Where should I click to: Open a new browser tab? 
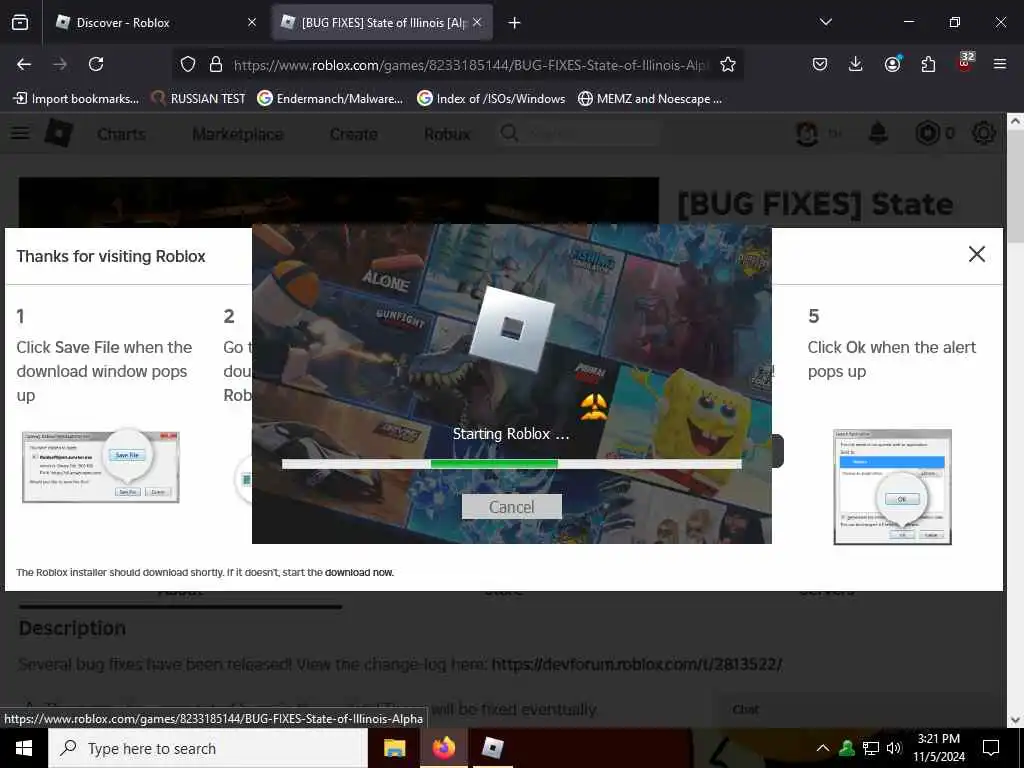pyautogui.click(x=515, y=23)
